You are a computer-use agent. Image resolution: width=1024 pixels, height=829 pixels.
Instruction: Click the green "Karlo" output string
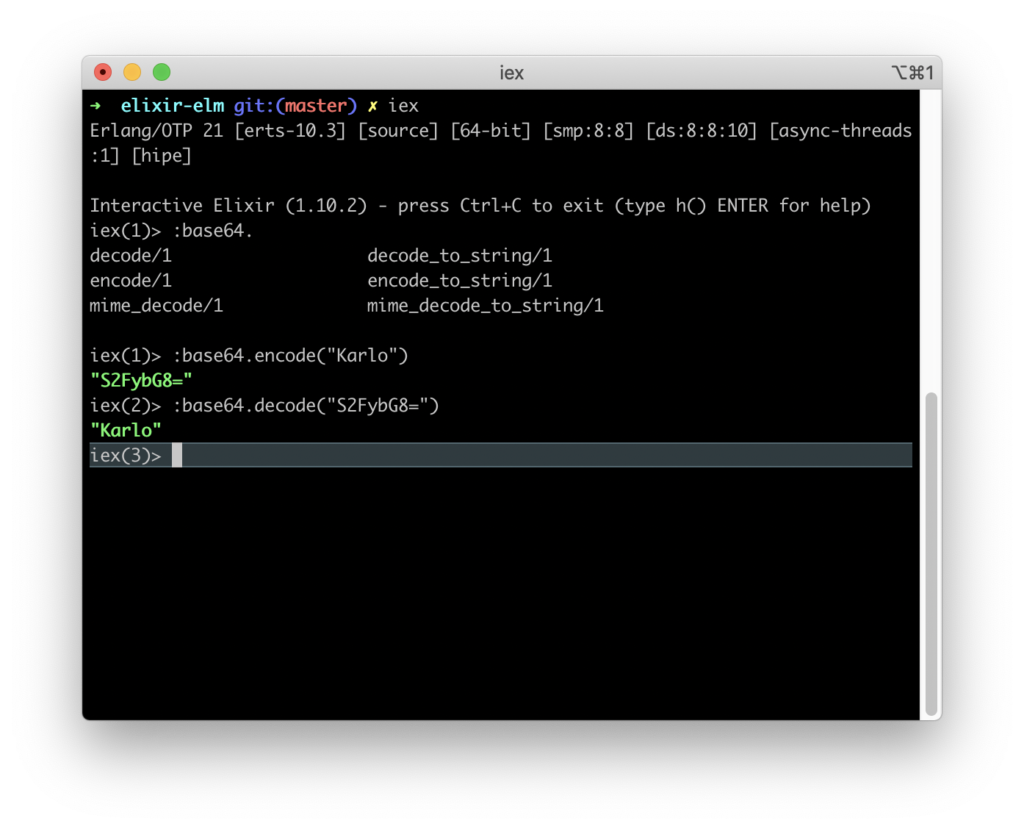pos(125,431)
